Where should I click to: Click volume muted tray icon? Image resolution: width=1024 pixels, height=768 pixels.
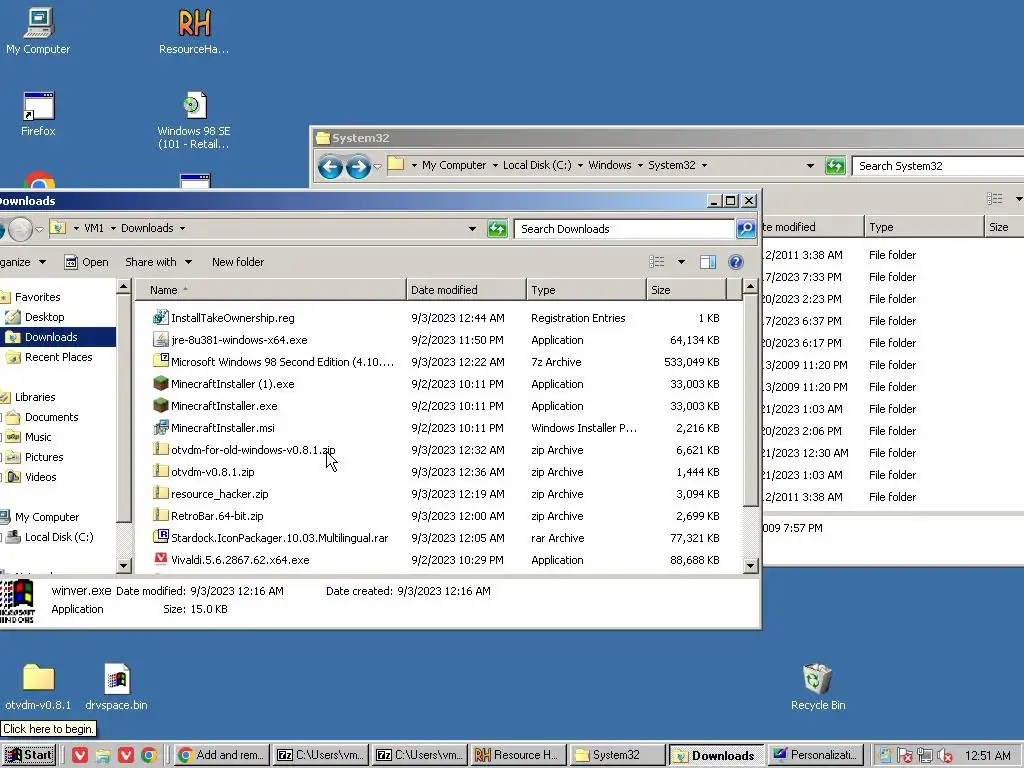coord(944,755)
